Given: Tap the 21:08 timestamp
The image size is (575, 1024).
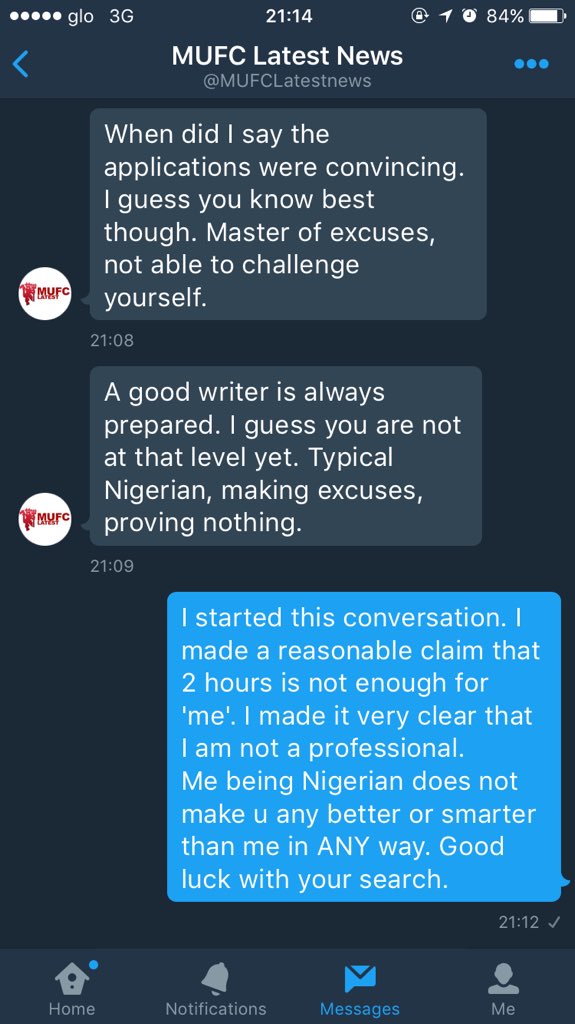Looking at the screenshot, I should 112,340.
